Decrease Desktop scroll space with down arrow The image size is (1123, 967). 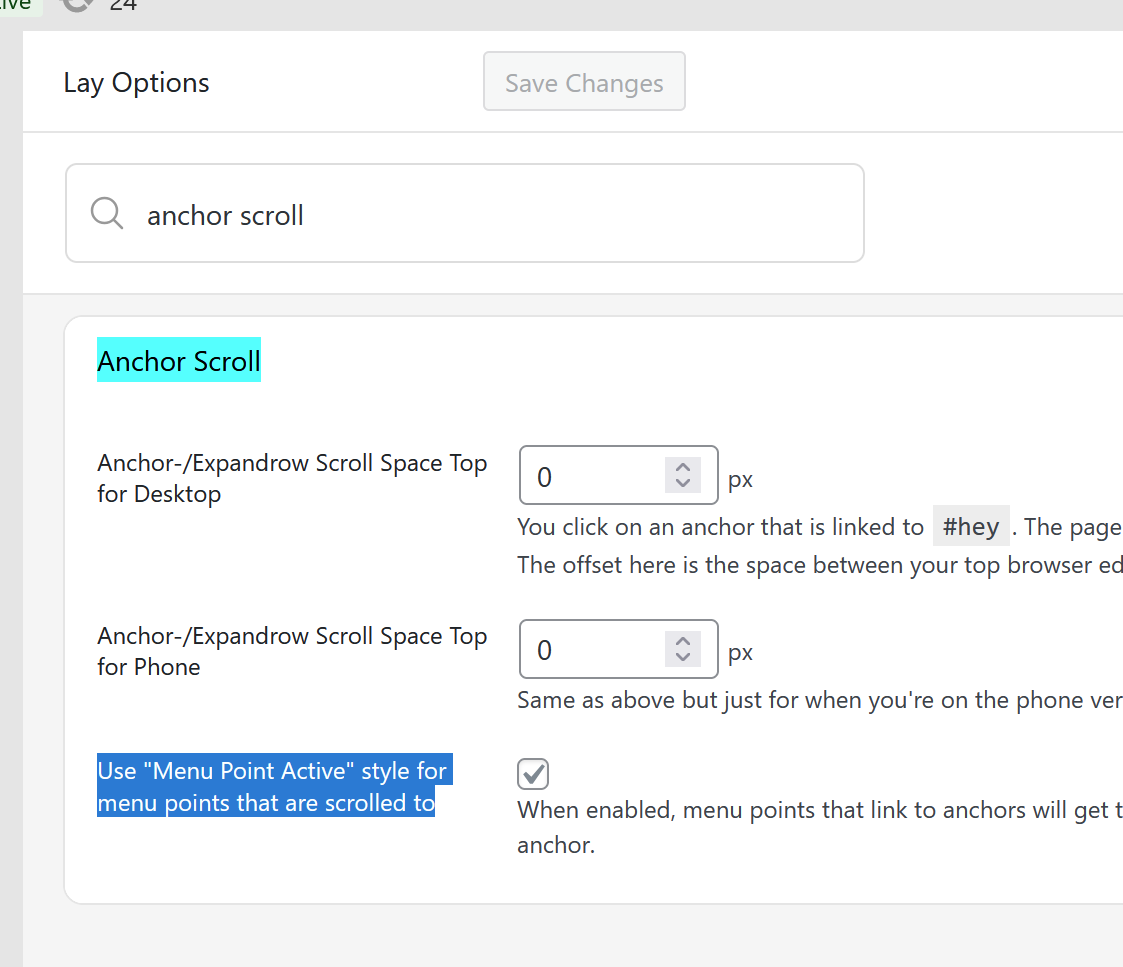pos(683,484)
